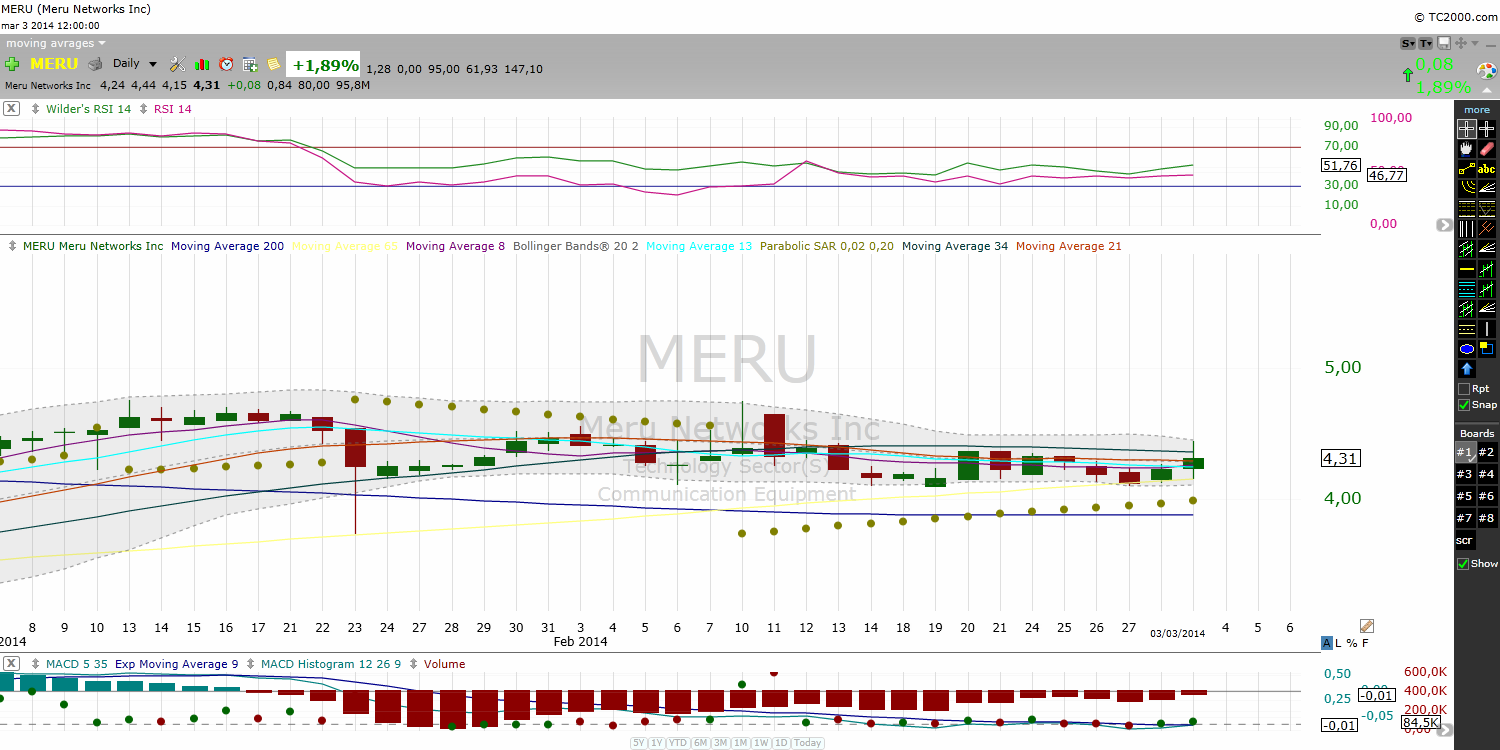
Task: Select the blue ellipse drawing tool
Action: (x=1467, y=348)
